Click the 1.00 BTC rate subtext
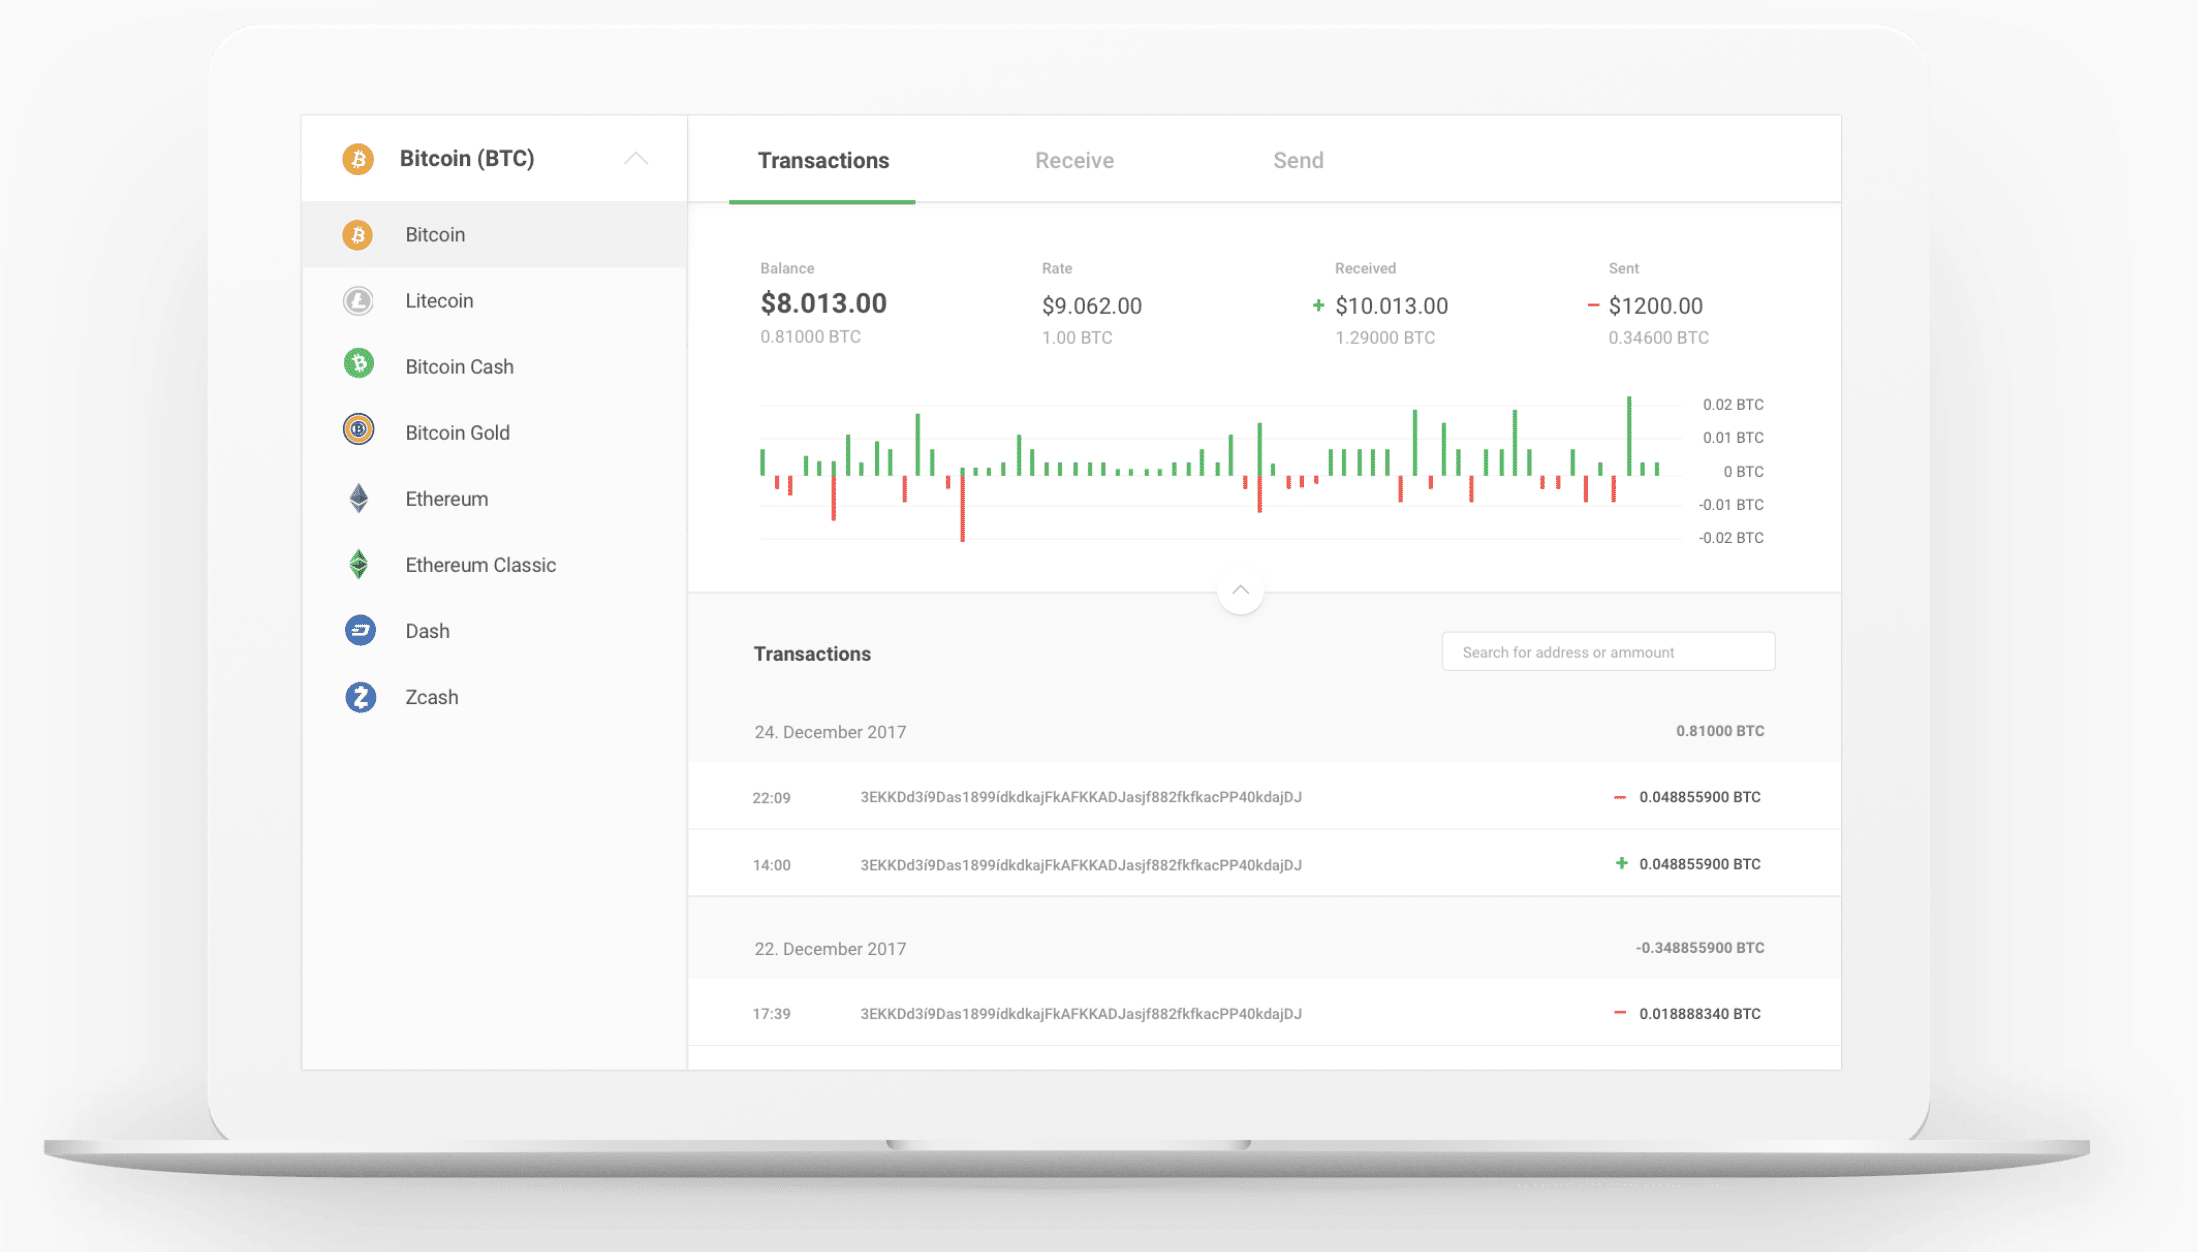The image size is (2198, 1252). click(1077, 338)
